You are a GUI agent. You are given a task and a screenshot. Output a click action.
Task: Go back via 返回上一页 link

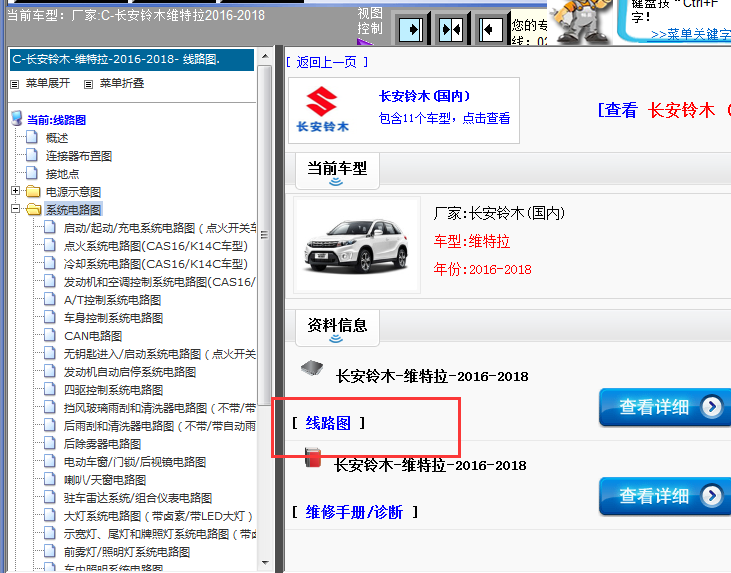click(326, 62)
